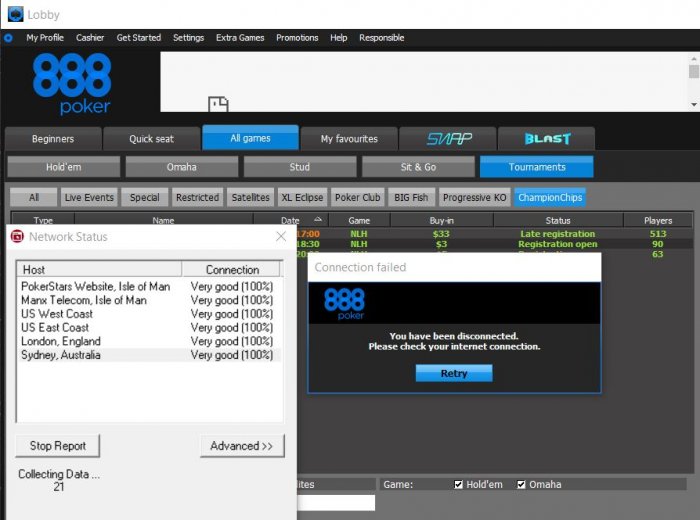Open the Get Started menu
Screen dimensions: 700x520
(139, 38)
